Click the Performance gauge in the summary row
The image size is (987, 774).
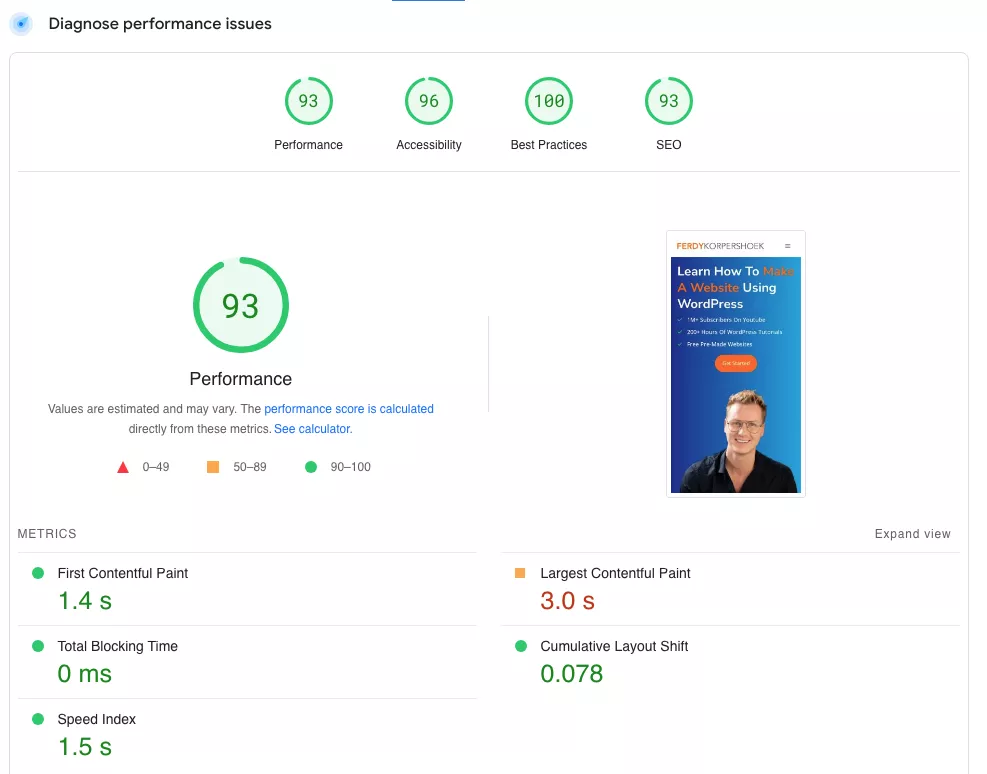pyautogui.click(x=308, y=100)
